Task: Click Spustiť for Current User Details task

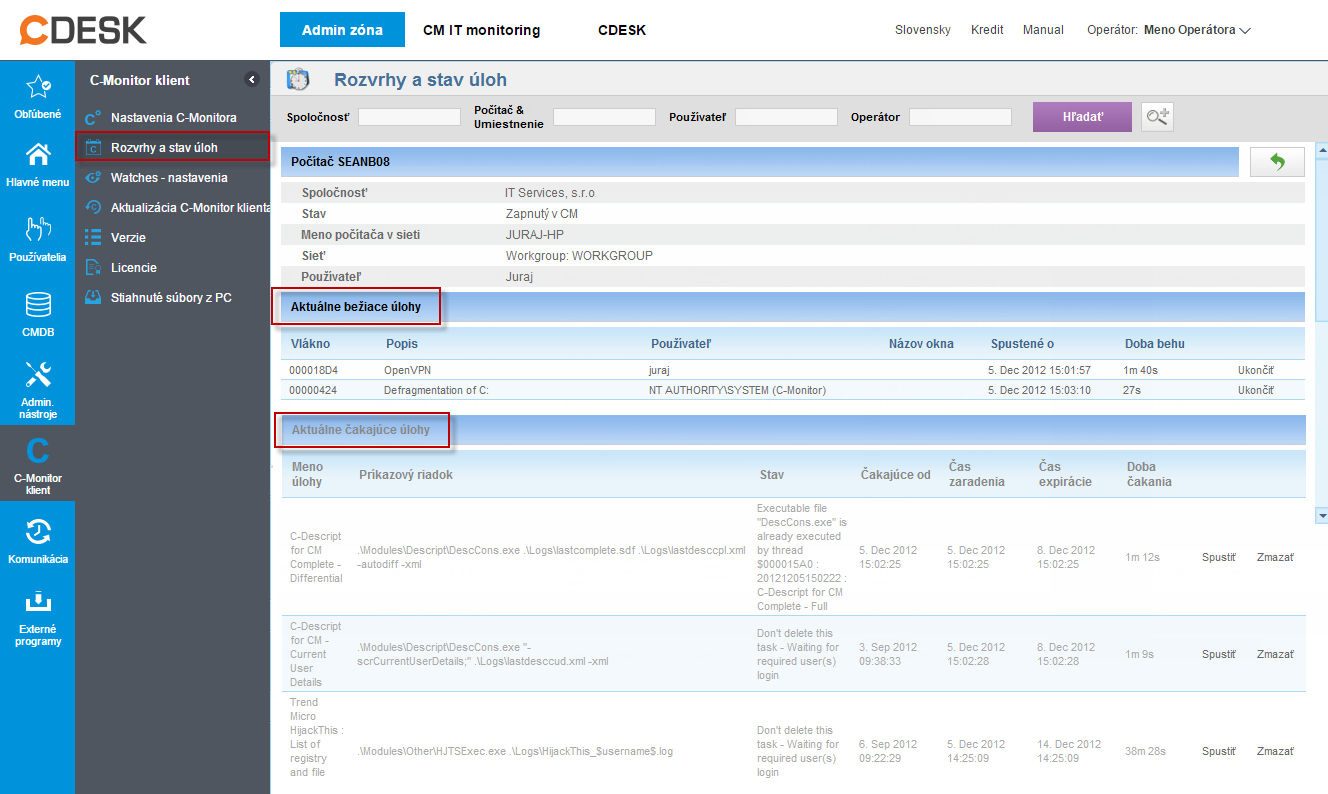Action: 1219,654
